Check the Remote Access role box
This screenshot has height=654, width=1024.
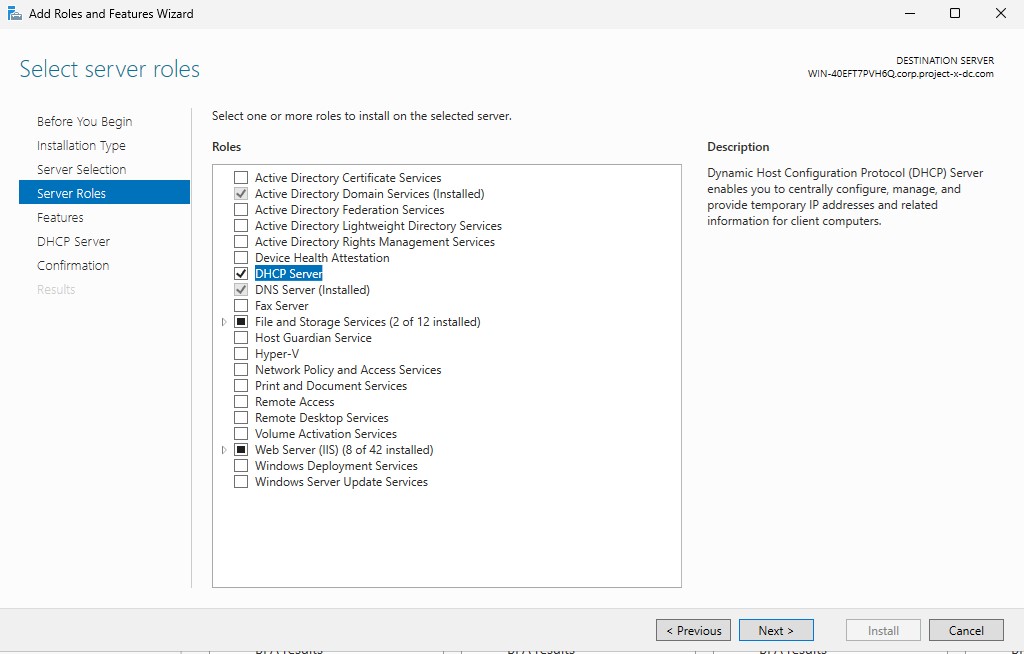tap(241, 402)
